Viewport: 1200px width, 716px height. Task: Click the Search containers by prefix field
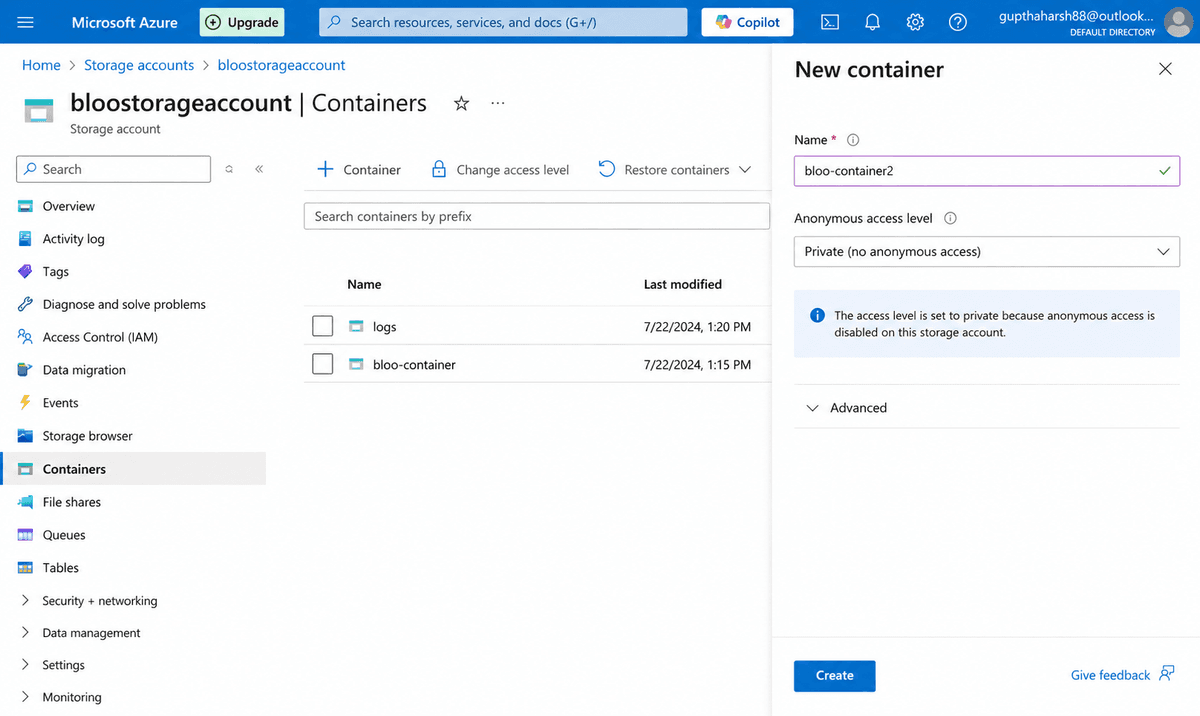537,216
